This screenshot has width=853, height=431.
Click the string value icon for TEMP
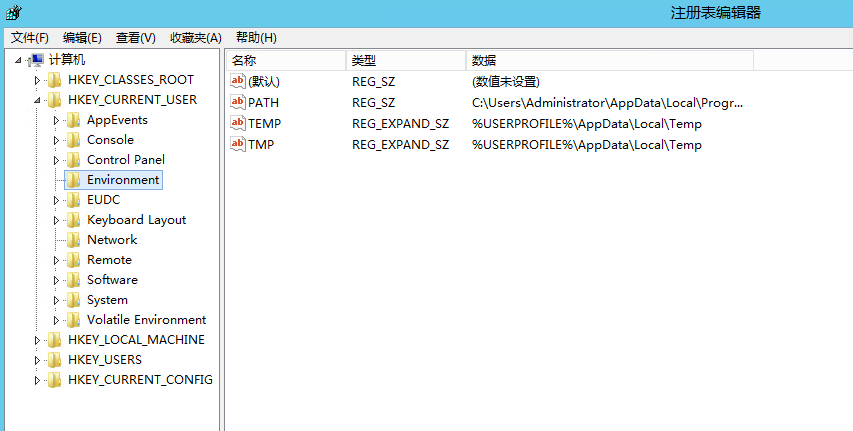tap(238, 124)
